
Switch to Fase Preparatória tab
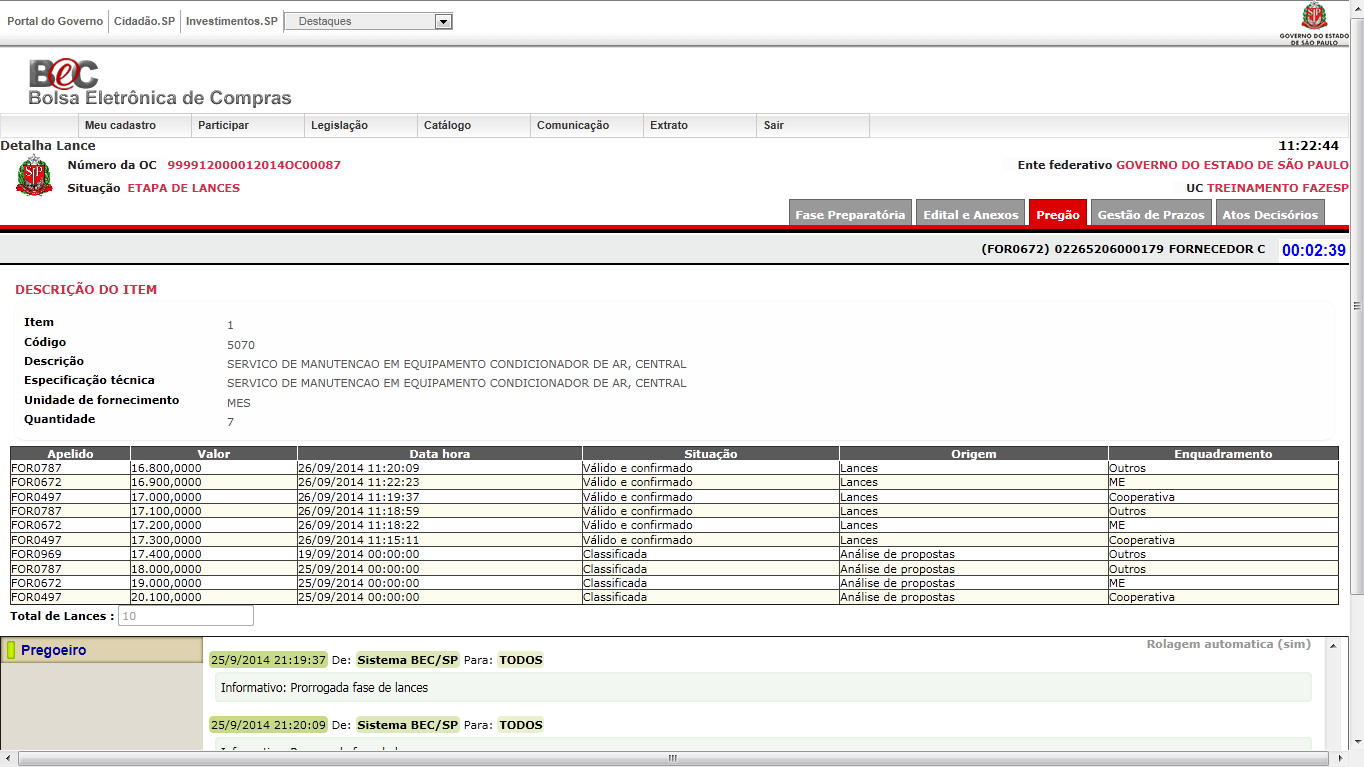click(x=850, y=214)
